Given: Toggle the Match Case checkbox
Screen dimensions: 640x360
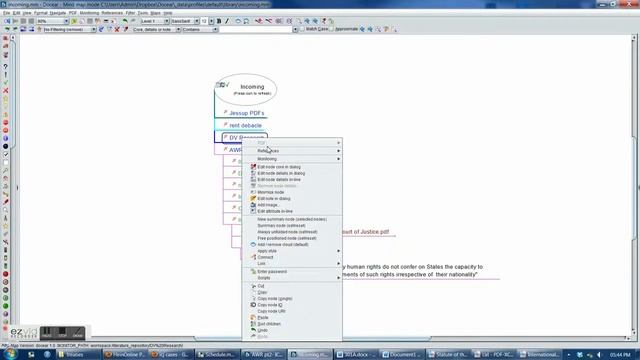Looking at the screenshot, I should pos(302,29).
